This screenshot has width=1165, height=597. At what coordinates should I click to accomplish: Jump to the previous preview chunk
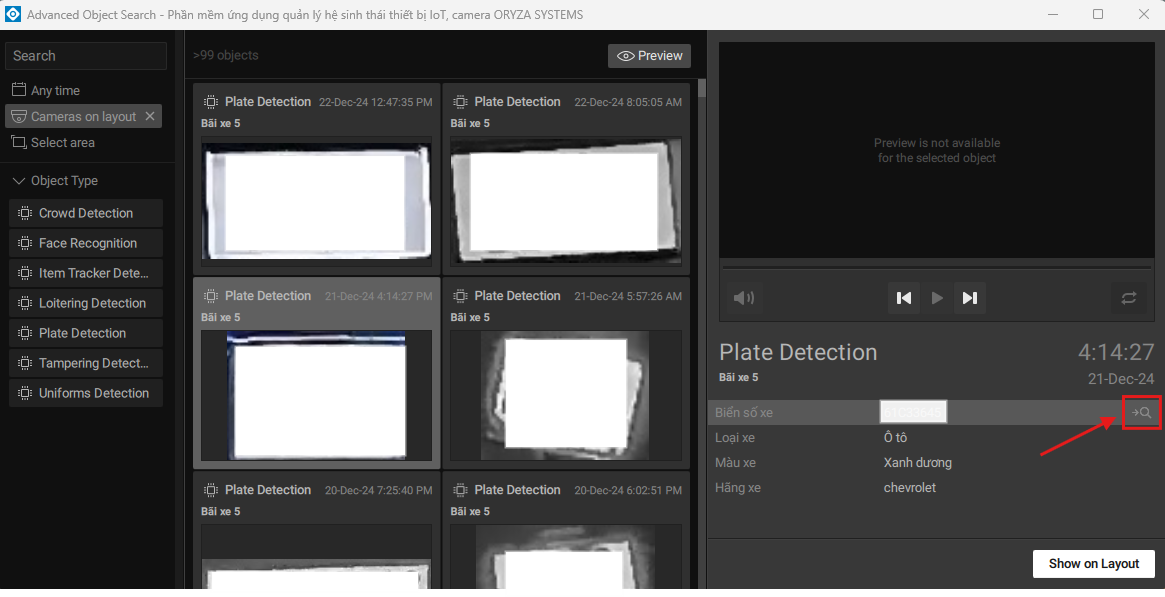coord(903,298)
